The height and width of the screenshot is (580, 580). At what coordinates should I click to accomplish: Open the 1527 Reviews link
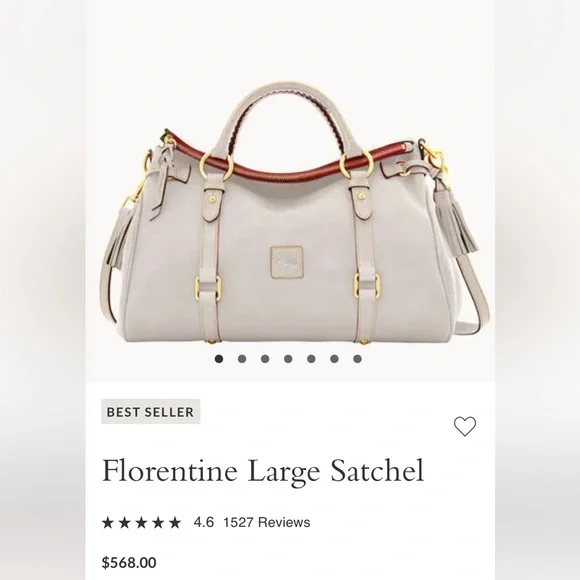coord(267,522)
